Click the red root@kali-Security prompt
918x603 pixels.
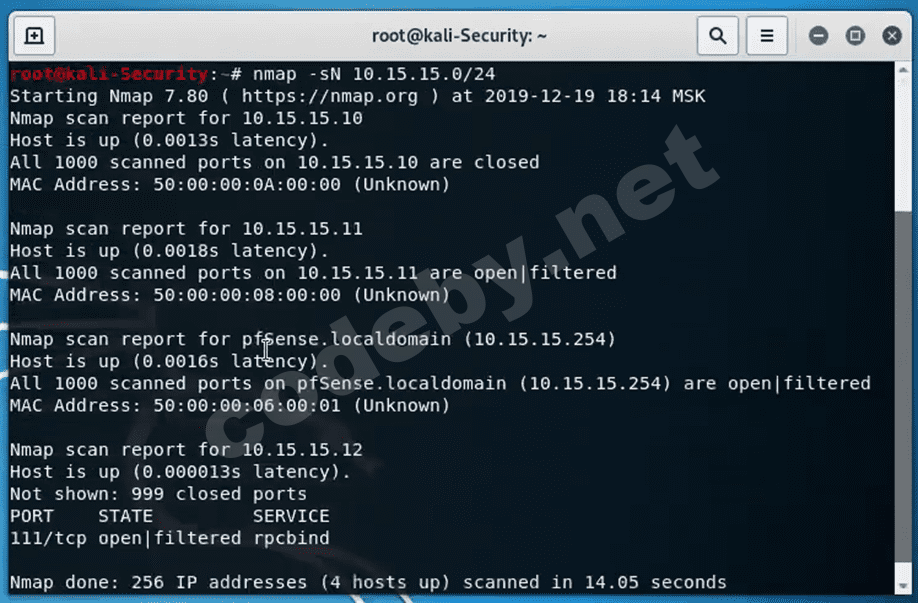(109, 74)
